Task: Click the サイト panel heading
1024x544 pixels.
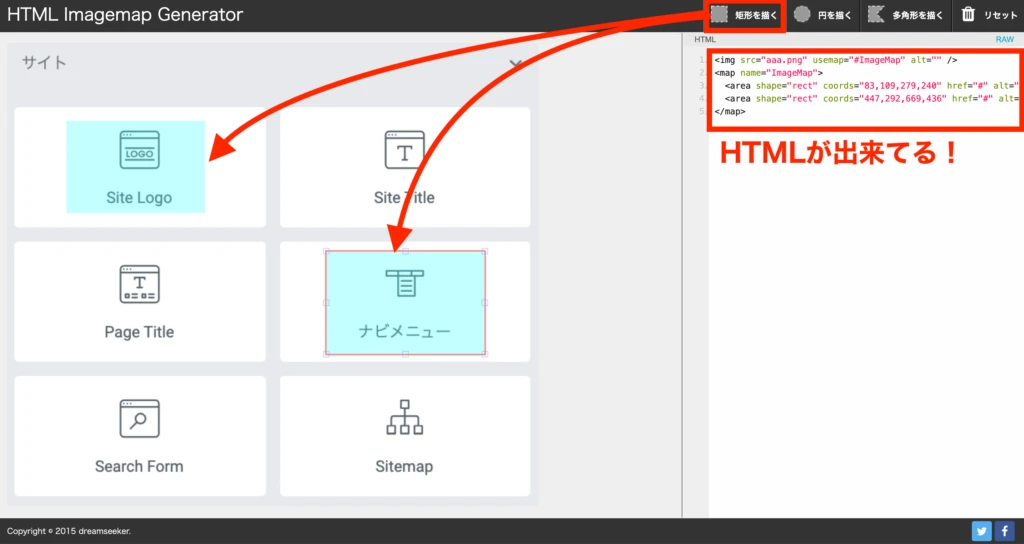Action: pos(44,63)
